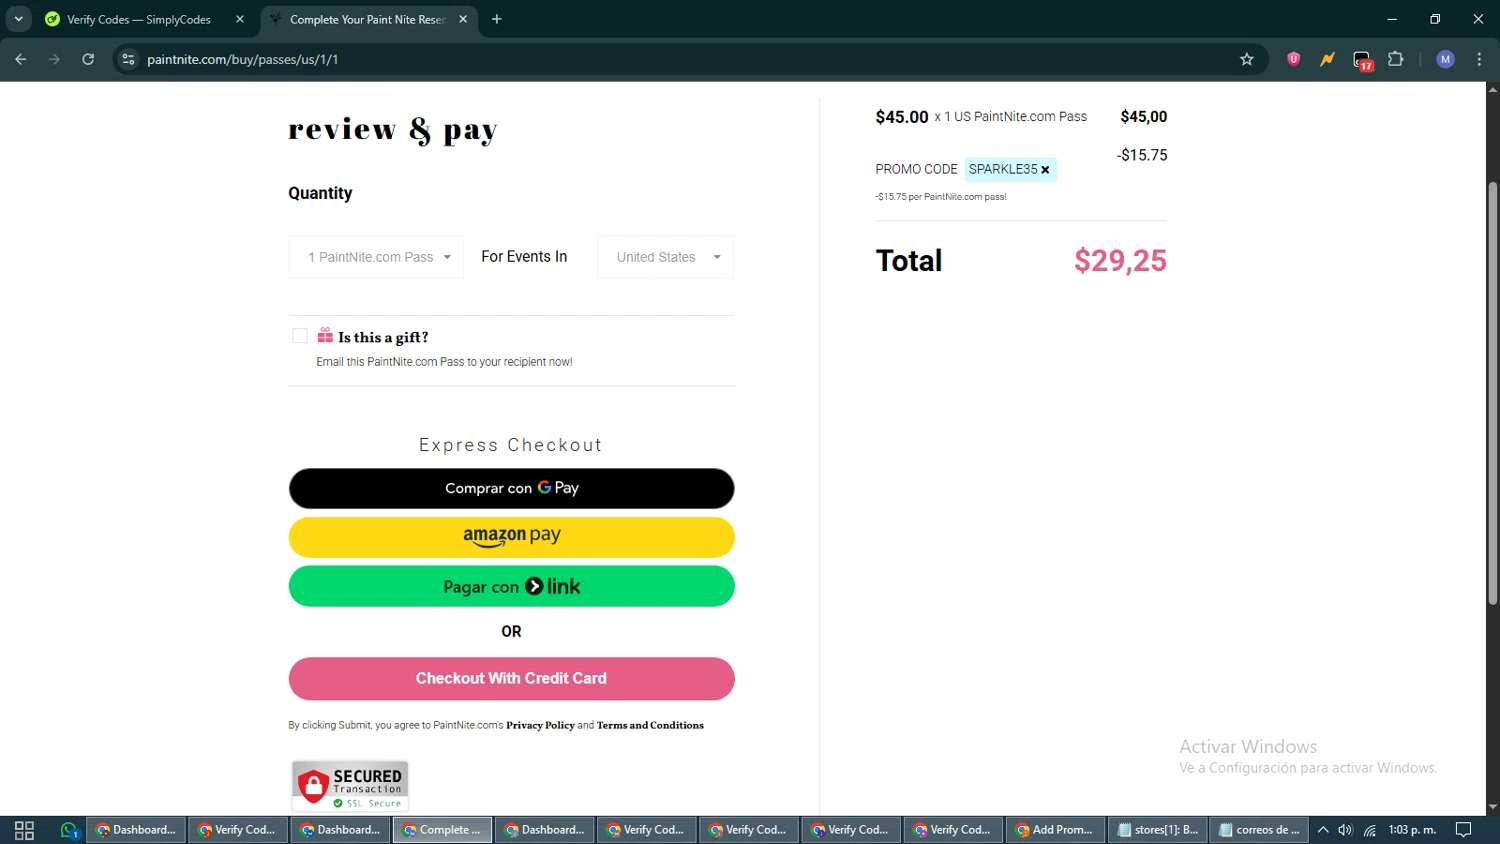Image resolution: width=1500 pixels, height=844 pixels.
Task: Click the Secured Transaction SSL badge
Action: tap(350, 786)
